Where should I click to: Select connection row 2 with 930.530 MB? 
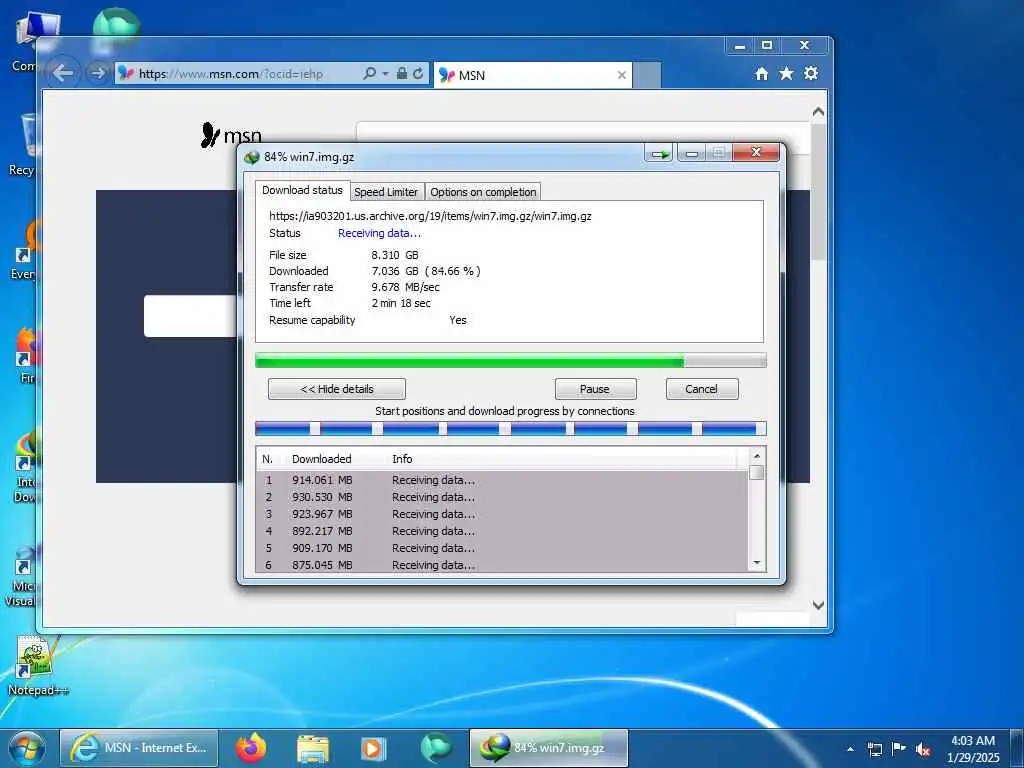point(502,497)
